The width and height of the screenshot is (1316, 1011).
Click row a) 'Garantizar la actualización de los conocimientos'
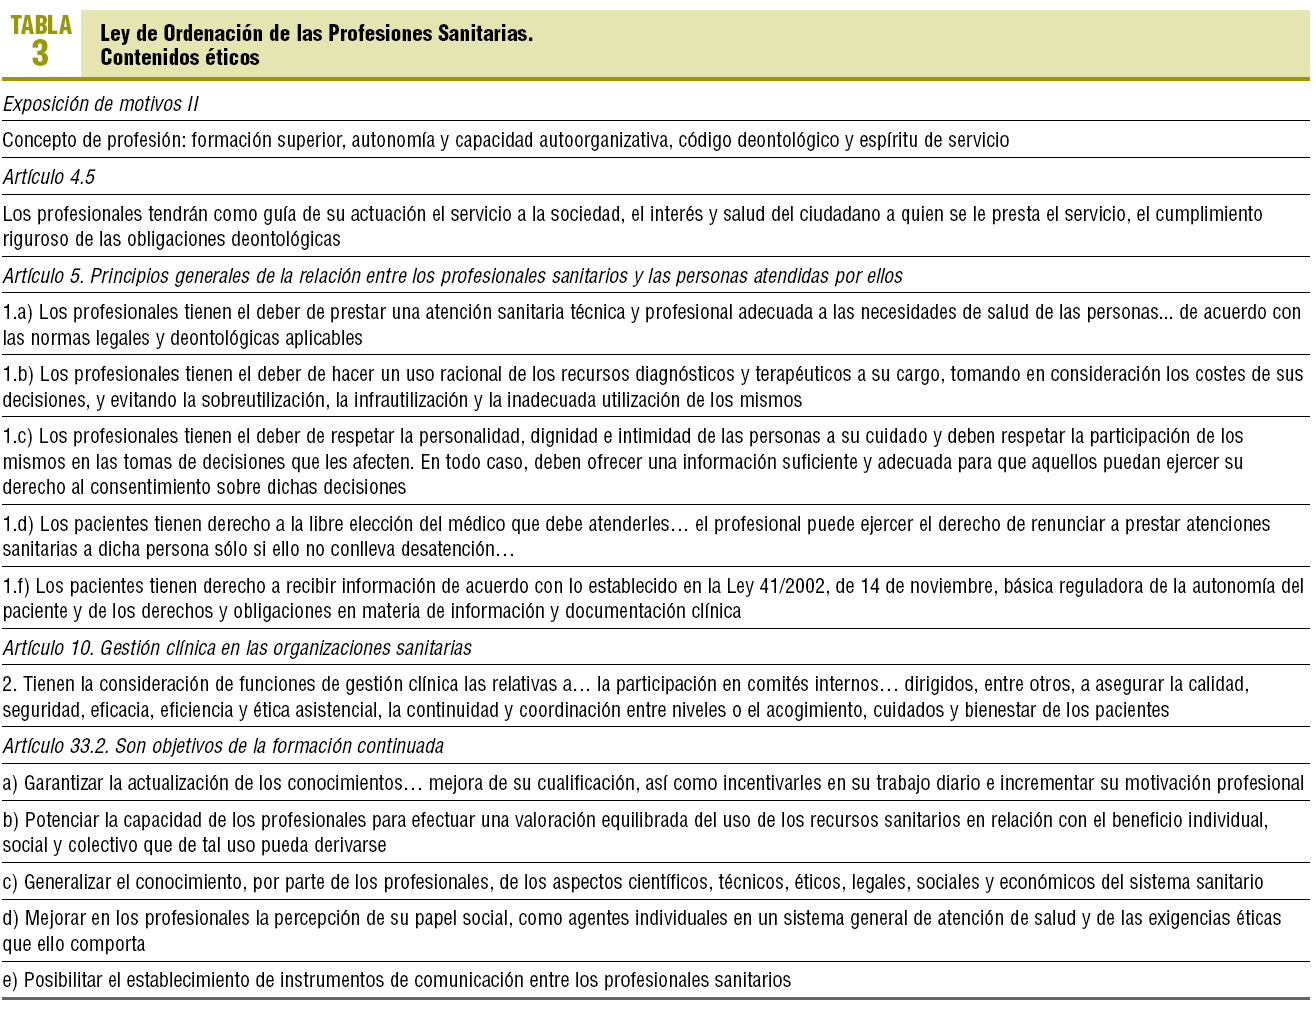652,783
